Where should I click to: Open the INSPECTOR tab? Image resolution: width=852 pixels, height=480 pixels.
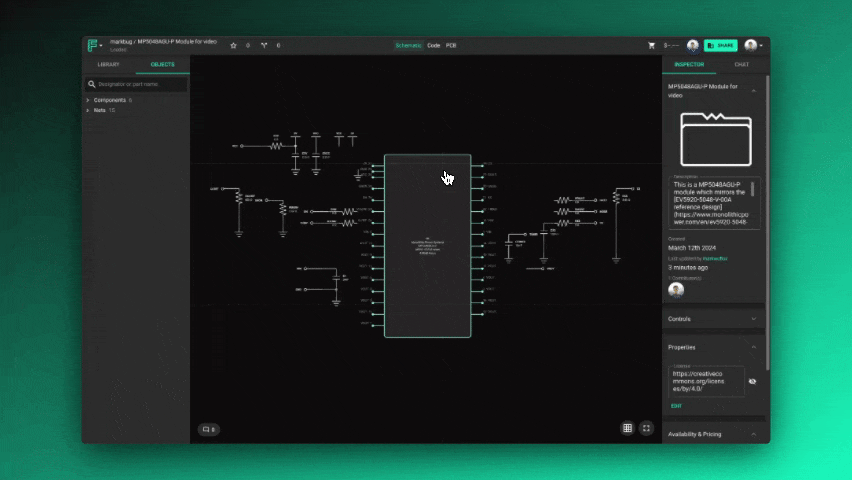689,65
